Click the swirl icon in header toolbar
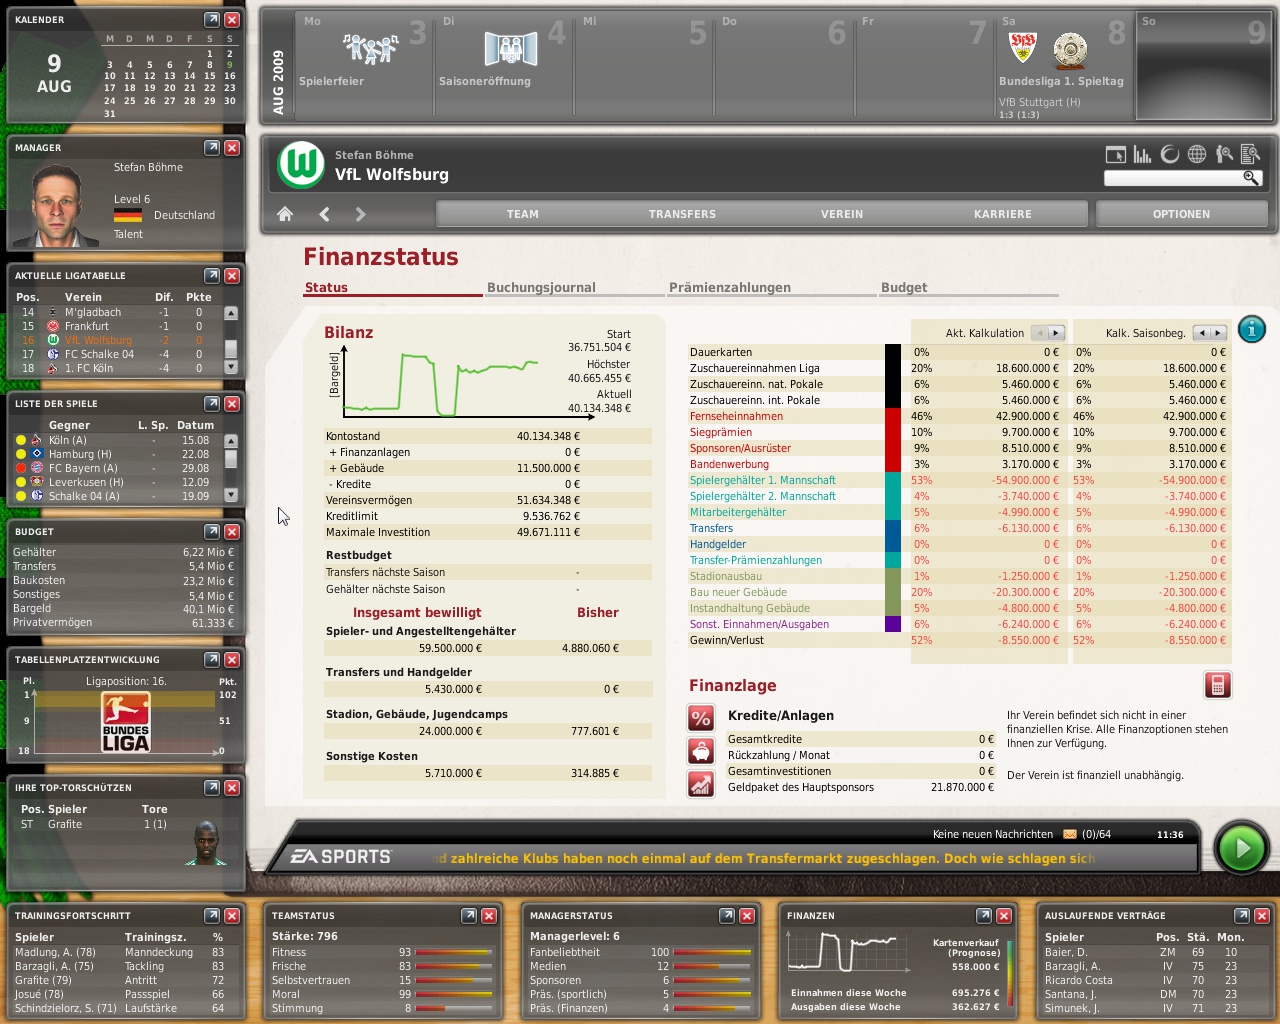The image size is (1280, 1024). tap(1169, 154)
